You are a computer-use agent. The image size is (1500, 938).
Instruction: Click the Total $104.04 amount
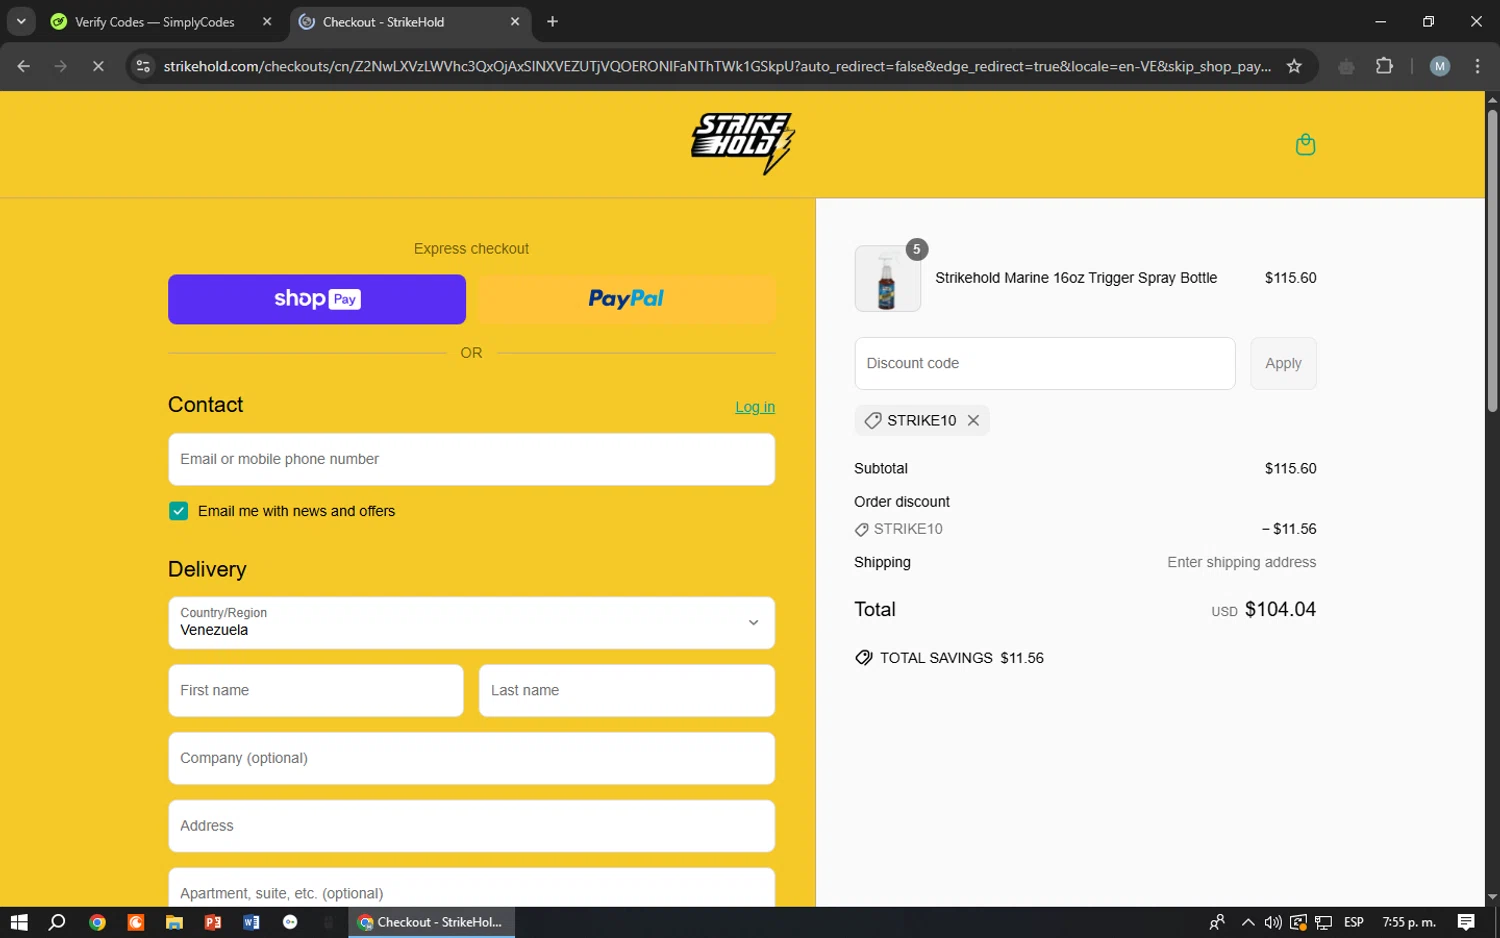coord(1280,609)
